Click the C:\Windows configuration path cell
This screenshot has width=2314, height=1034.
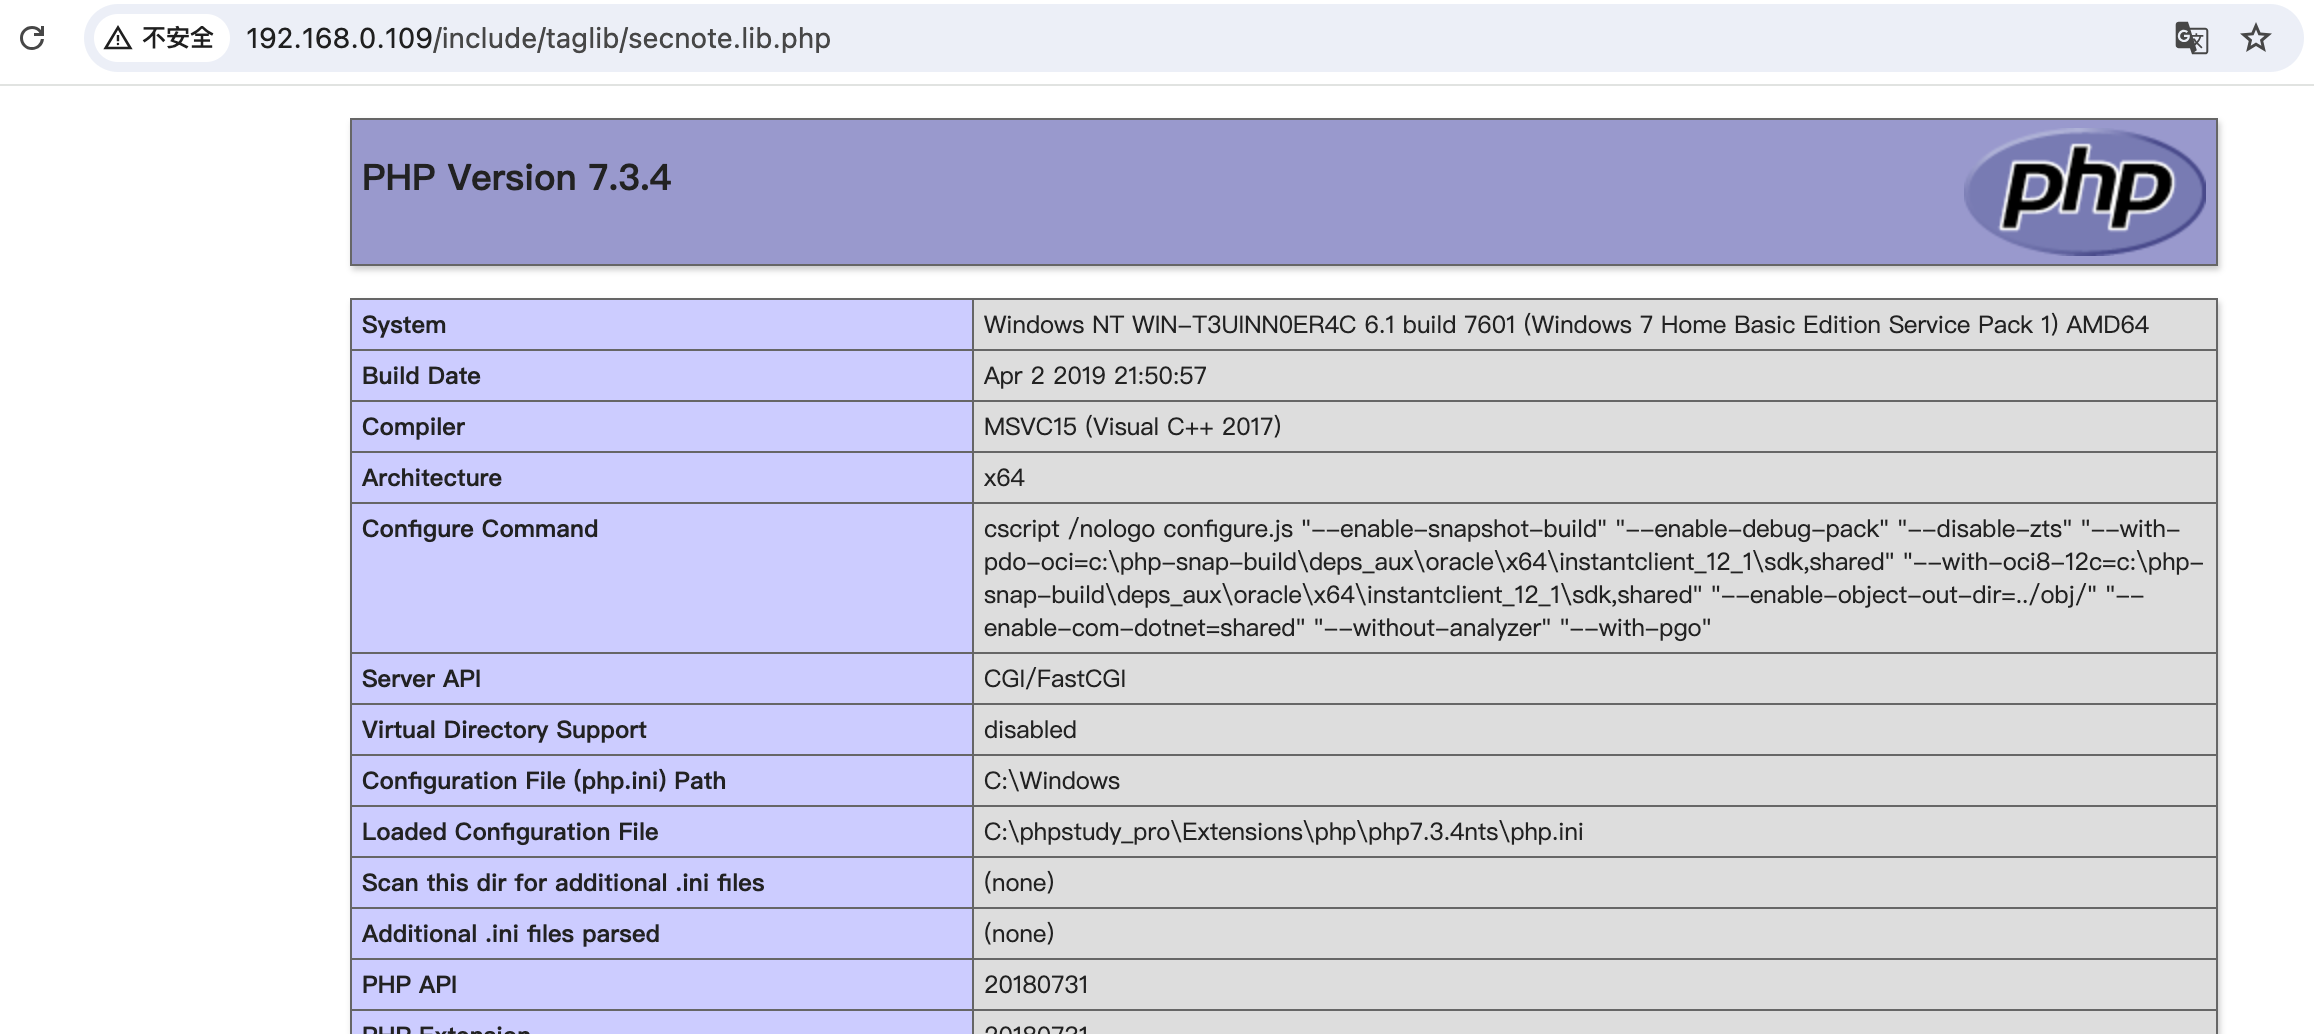(1051, 780)
